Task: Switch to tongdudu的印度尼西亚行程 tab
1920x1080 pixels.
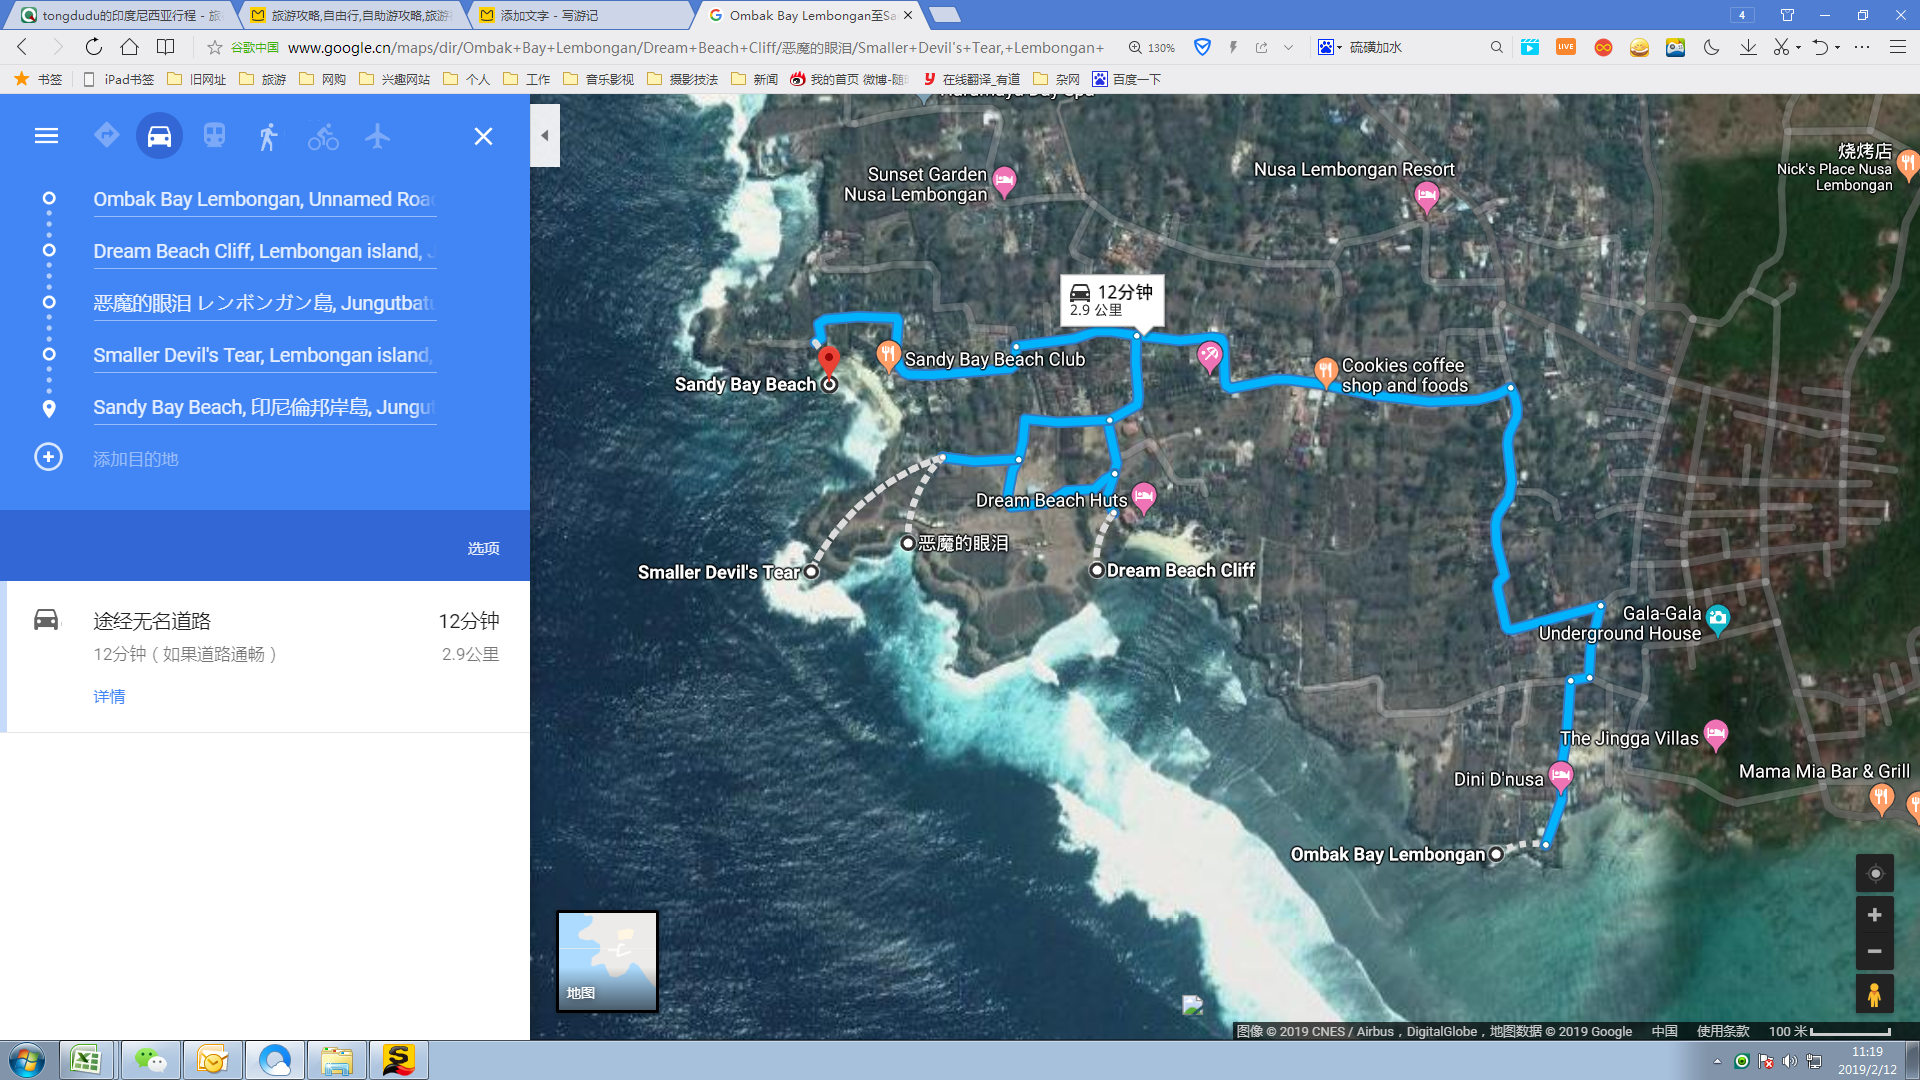Action: [120, 15]
